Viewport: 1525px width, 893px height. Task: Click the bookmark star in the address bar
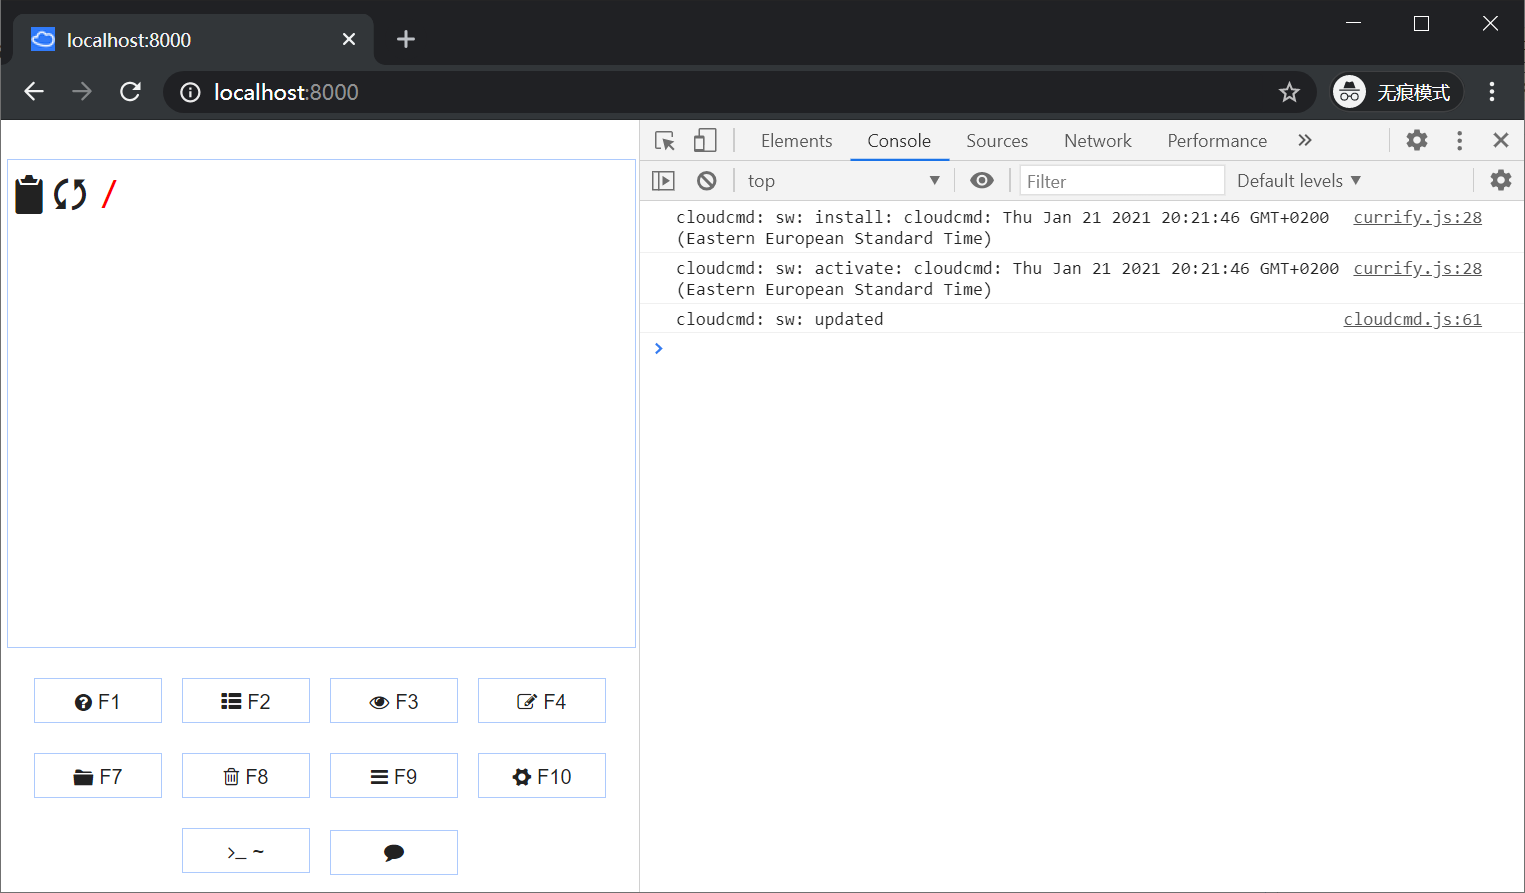[x=1289, y=92]
